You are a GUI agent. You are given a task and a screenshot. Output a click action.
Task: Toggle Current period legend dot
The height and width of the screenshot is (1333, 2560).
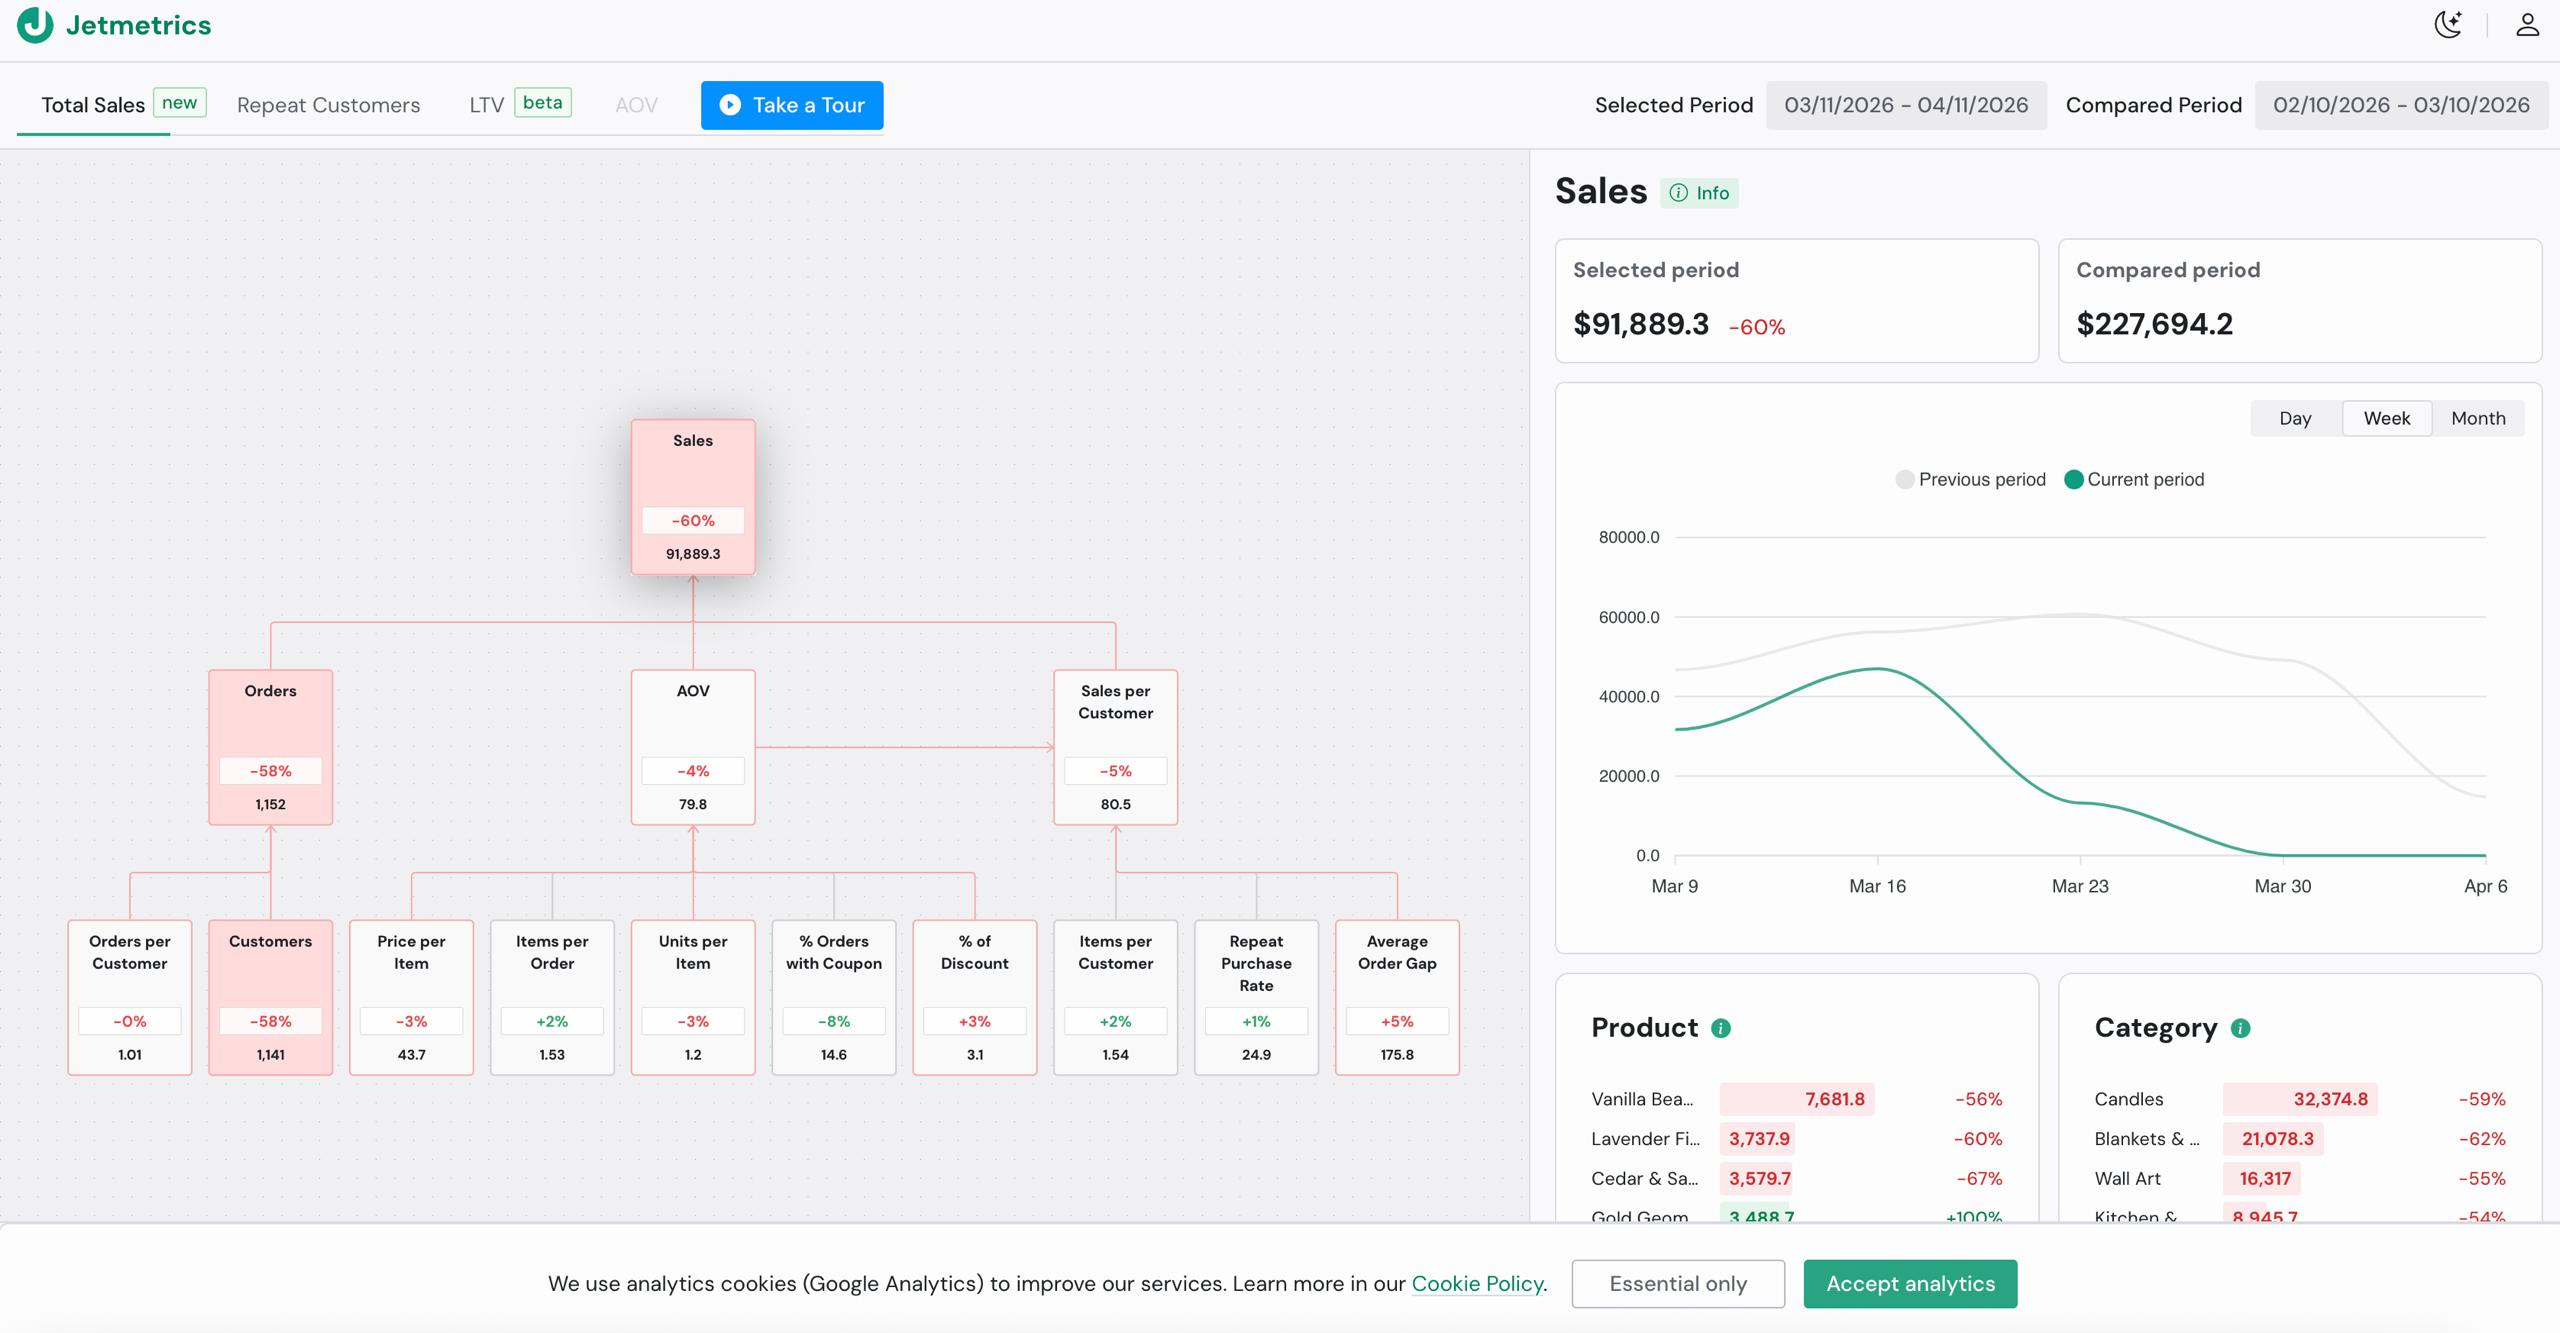[2074, 479]
